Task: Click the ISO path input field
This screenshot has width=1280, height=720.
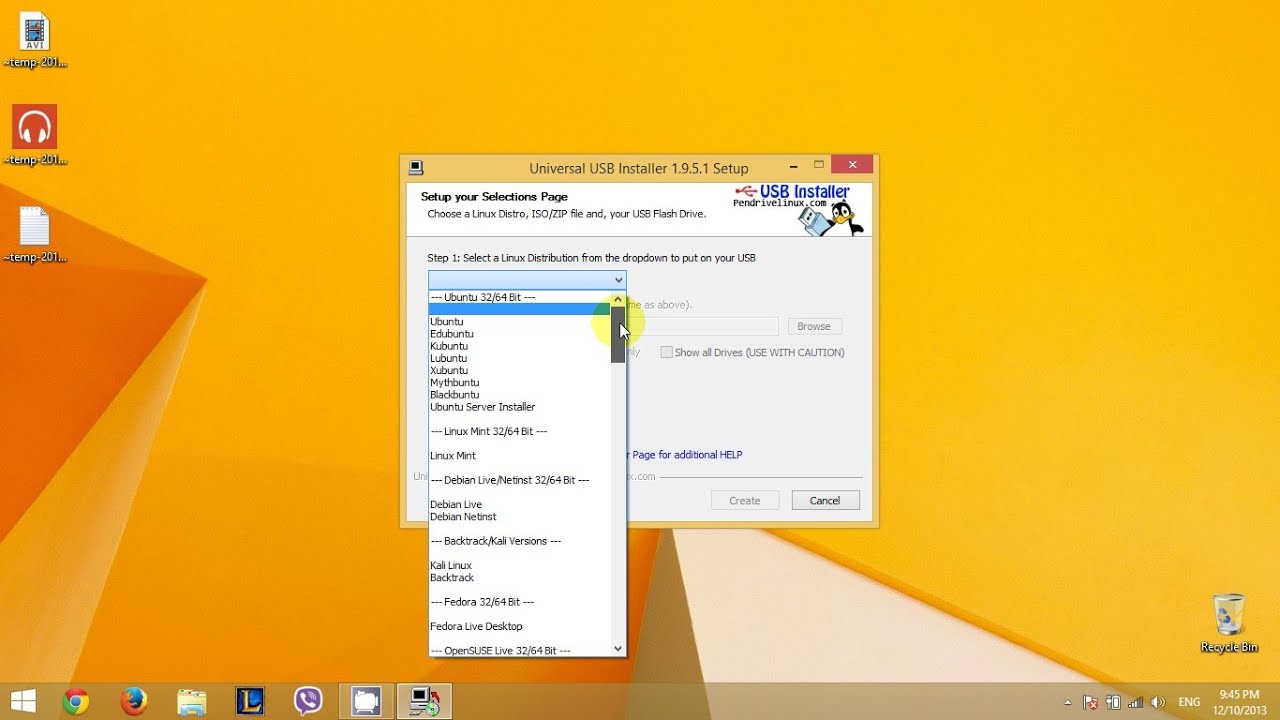Action: (x=702, y=326)
